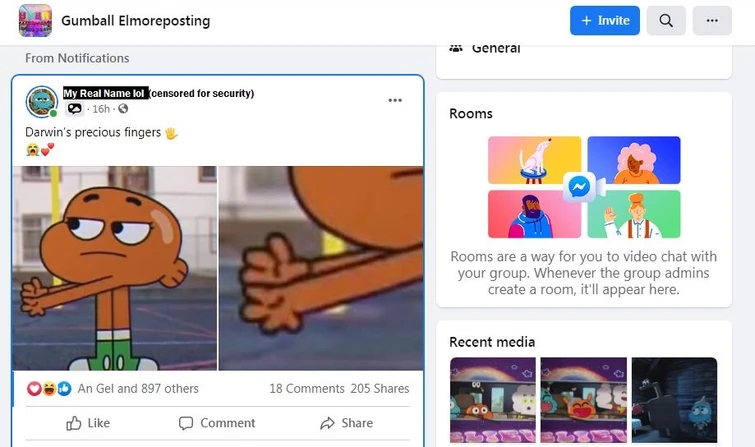Viewport: 755px width, 447px height.
Task: Click the blue thumbs-up reaction icon
Action: click(64, 388)
